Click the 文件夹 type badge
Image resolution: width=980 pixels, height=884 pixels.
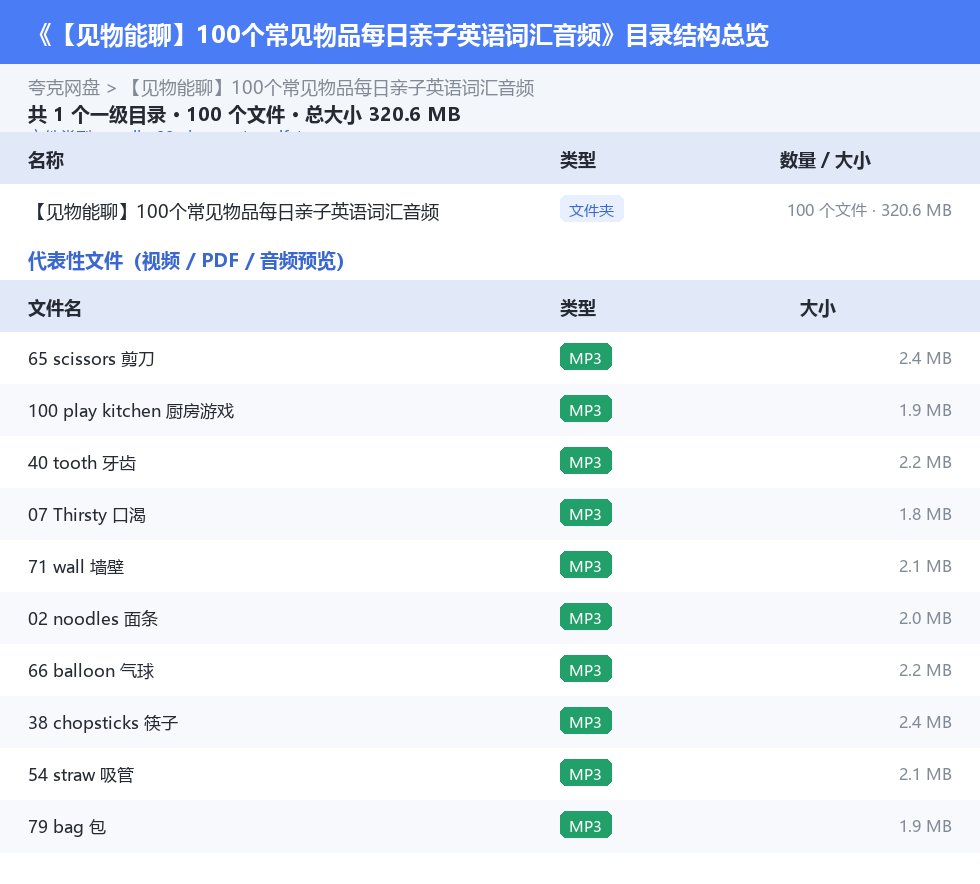tap(591, 210)
